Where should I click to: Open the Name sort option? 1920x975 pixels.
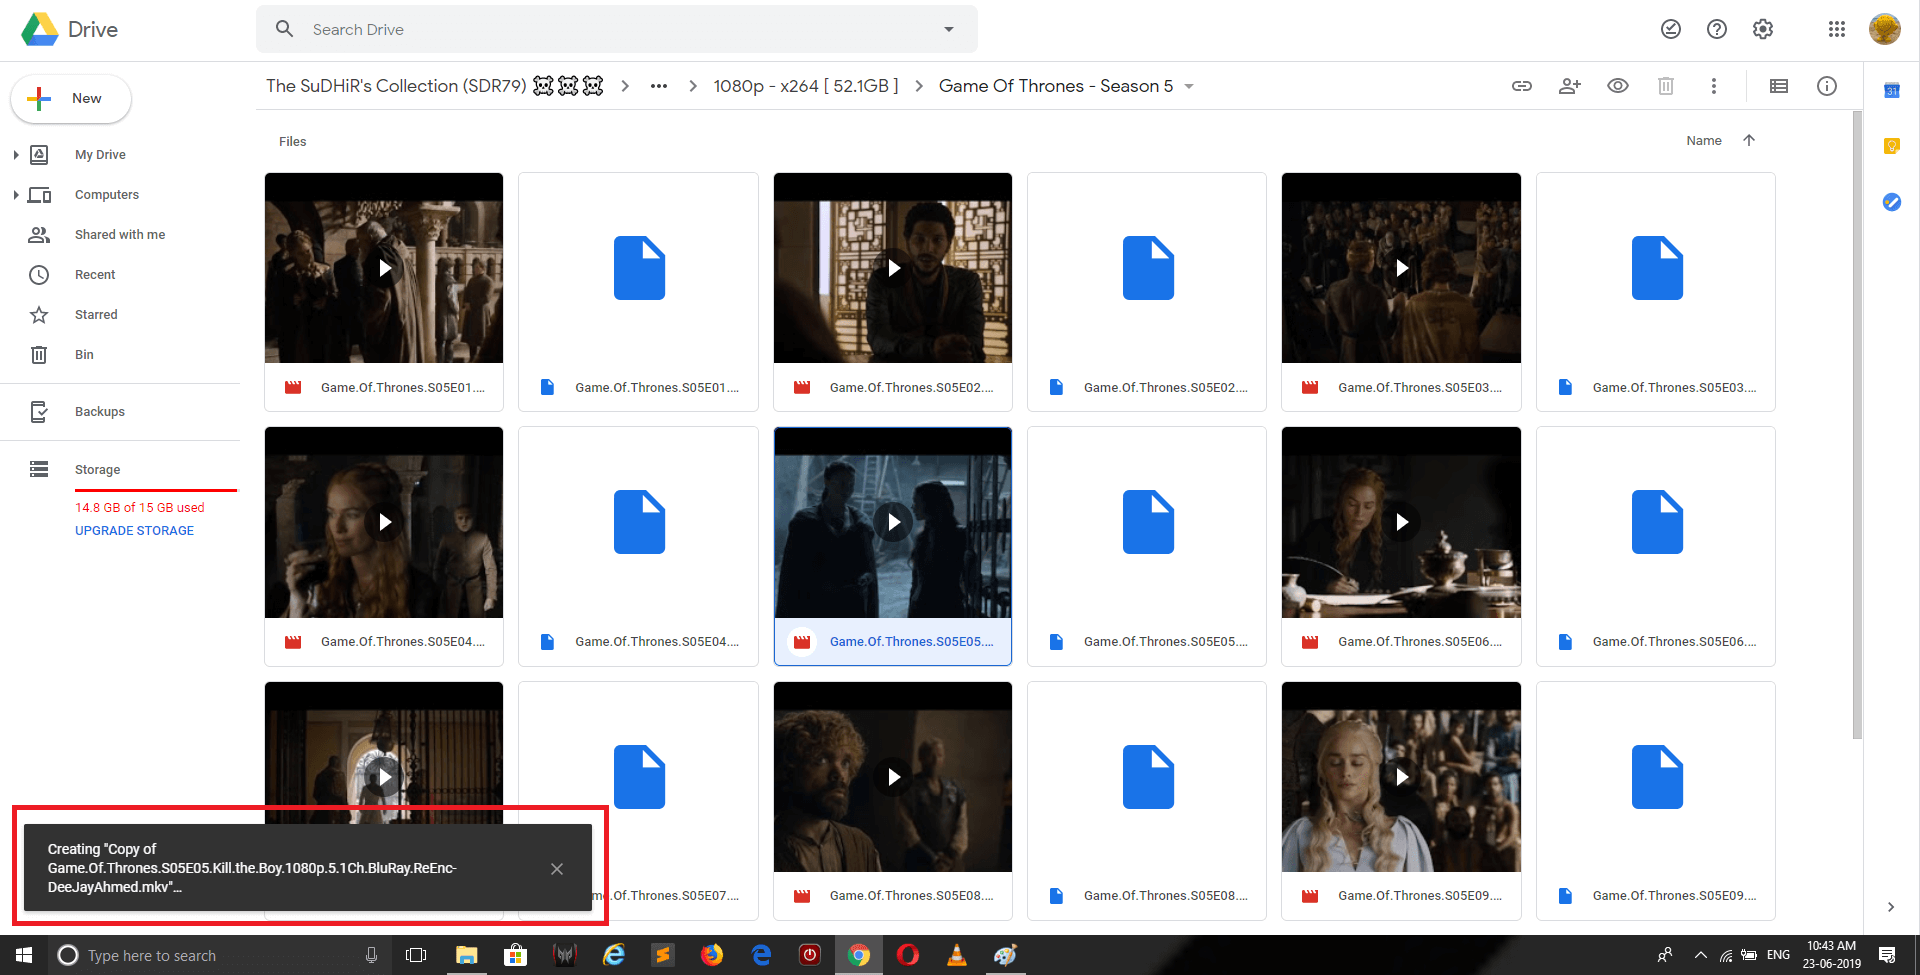click(1704, 141)
